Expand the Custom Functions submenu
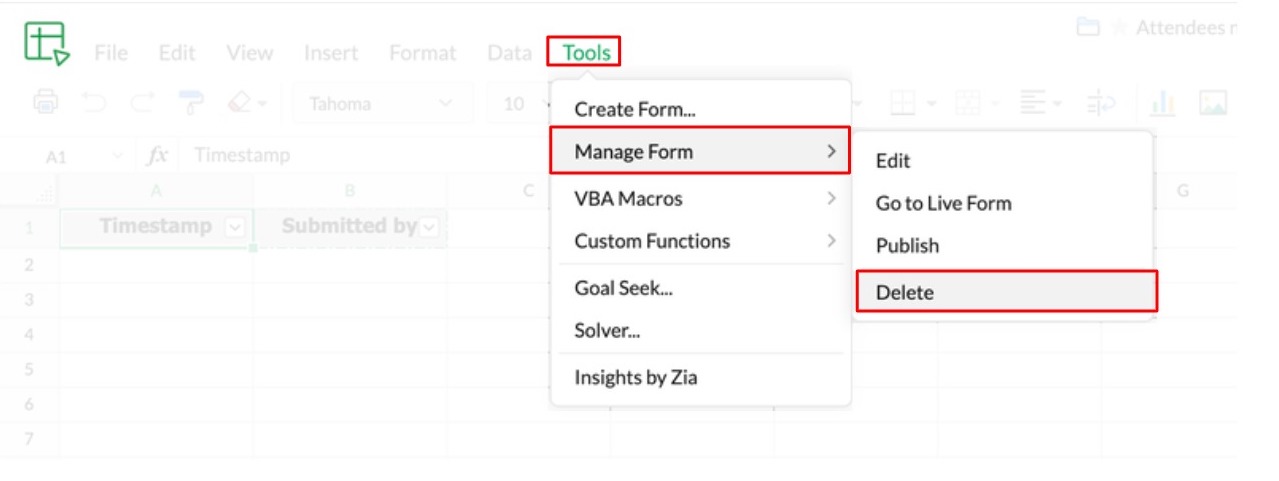The height and width of the screenshot is (481, 1279). pyautogui.click(x=700, y=241)
